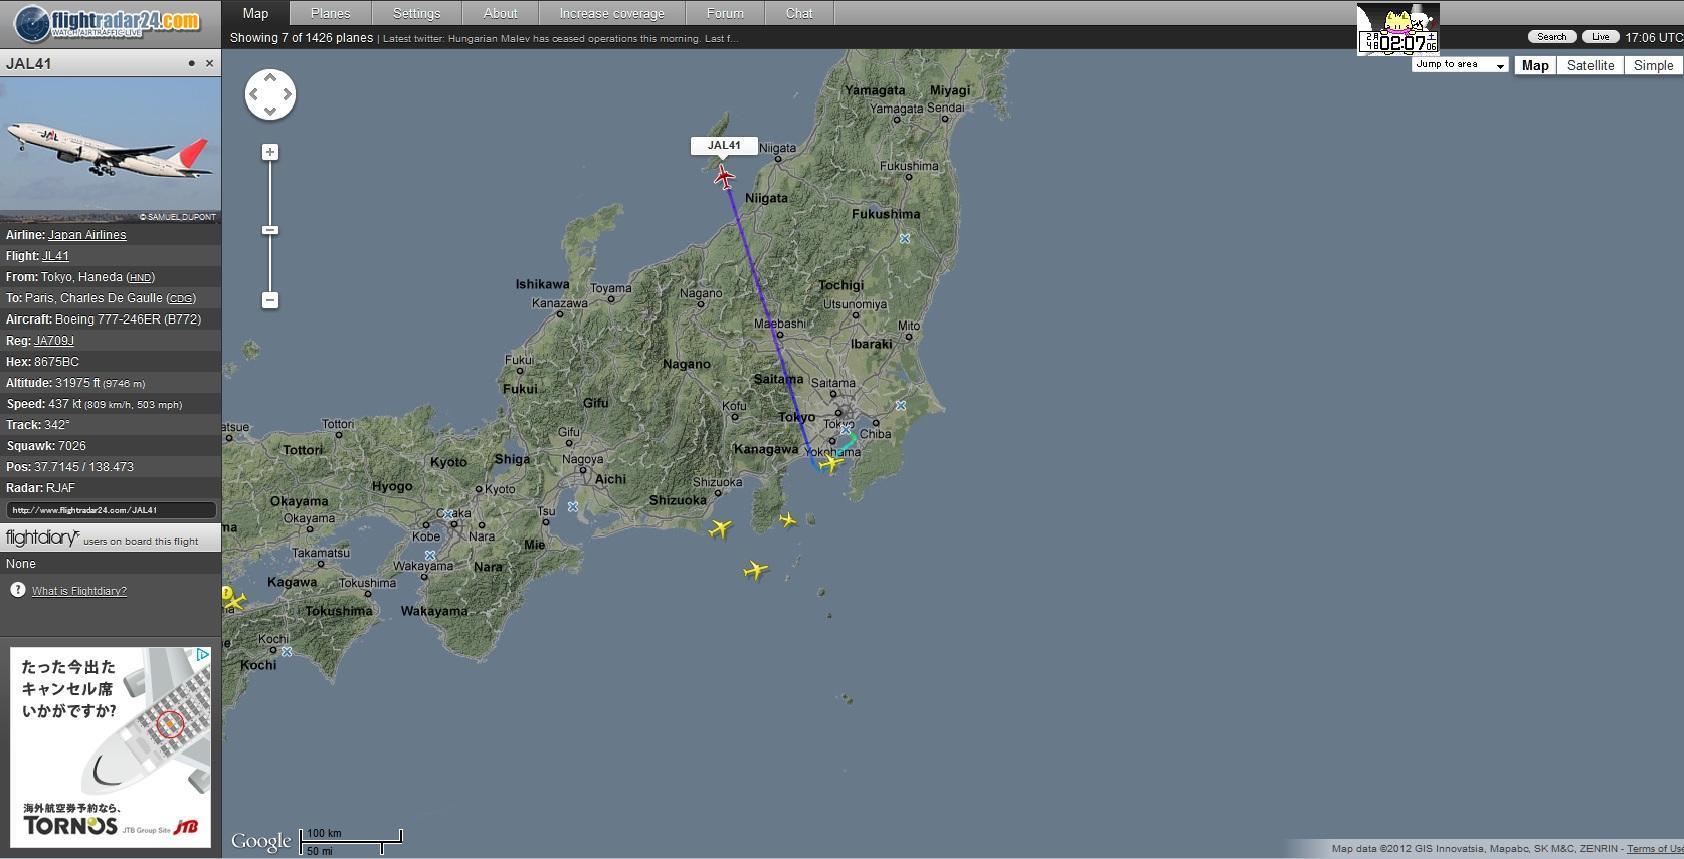Image resolution: width=1684 pixels, height=859 pixels.
Task: Select the yellow plane near Yokohama
Action: pyautogui.click(x=831, y=462)
